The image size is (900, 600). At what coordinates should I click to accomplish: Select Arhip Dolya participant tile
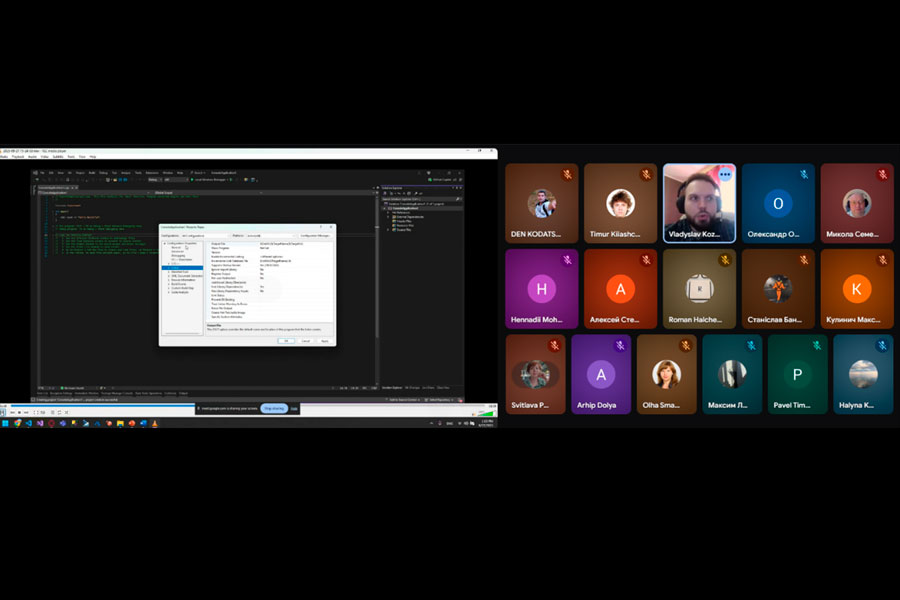pyautogui.click(x=601, y=374)
